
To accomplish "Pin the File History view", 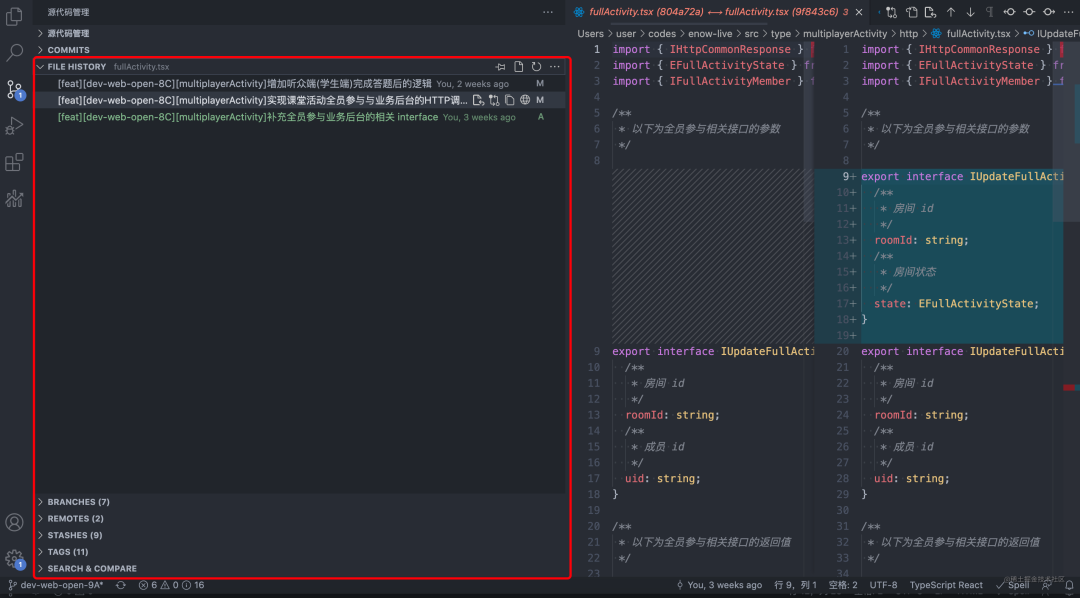I will click(x=501, y=67).
